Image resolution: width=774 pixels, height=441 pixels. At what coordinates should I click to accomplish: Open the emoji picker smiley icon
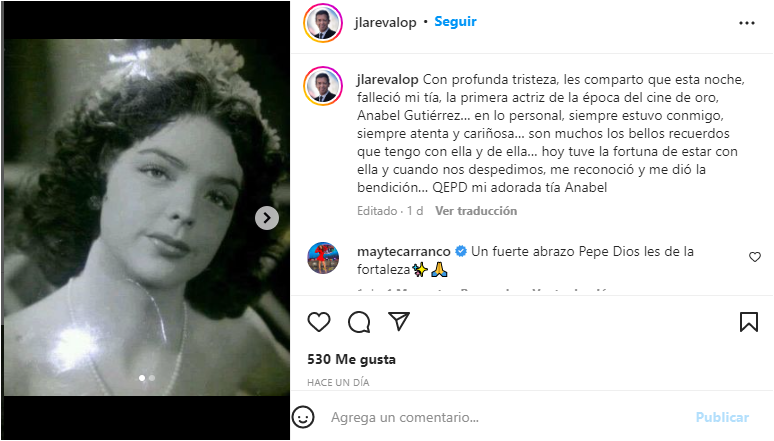point(303,417)
